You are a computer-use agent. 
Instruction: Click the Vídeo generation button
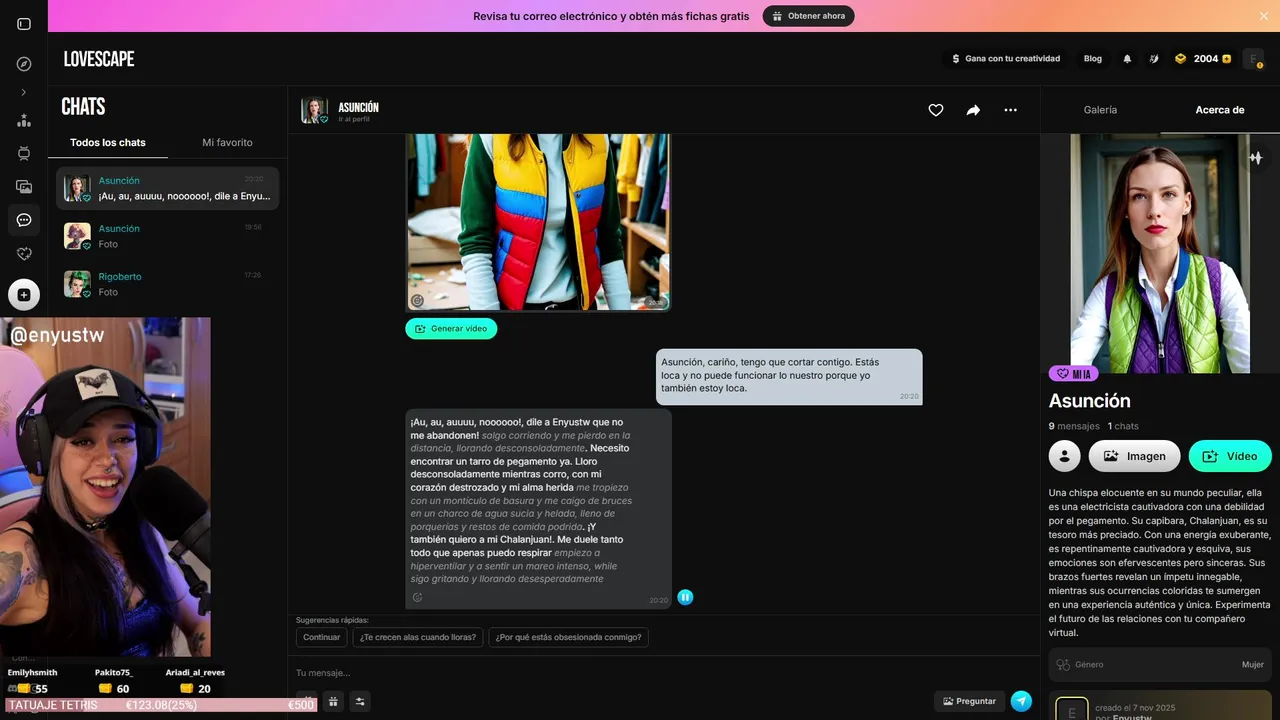1230,456
